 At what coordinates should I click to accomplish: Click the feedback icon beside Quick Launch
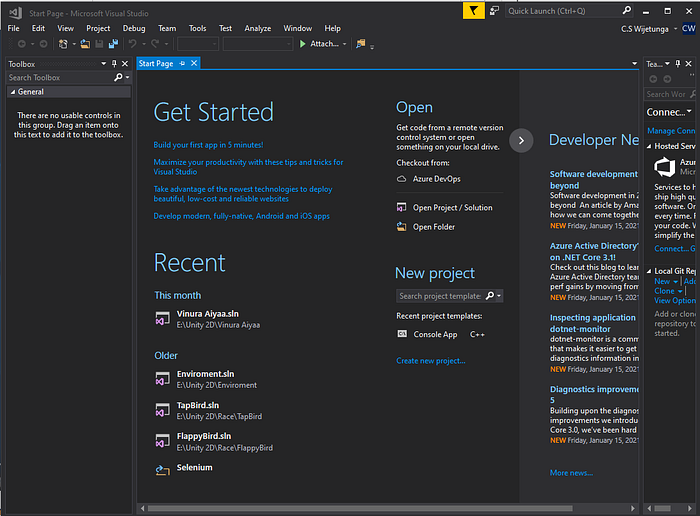point(494,11)
